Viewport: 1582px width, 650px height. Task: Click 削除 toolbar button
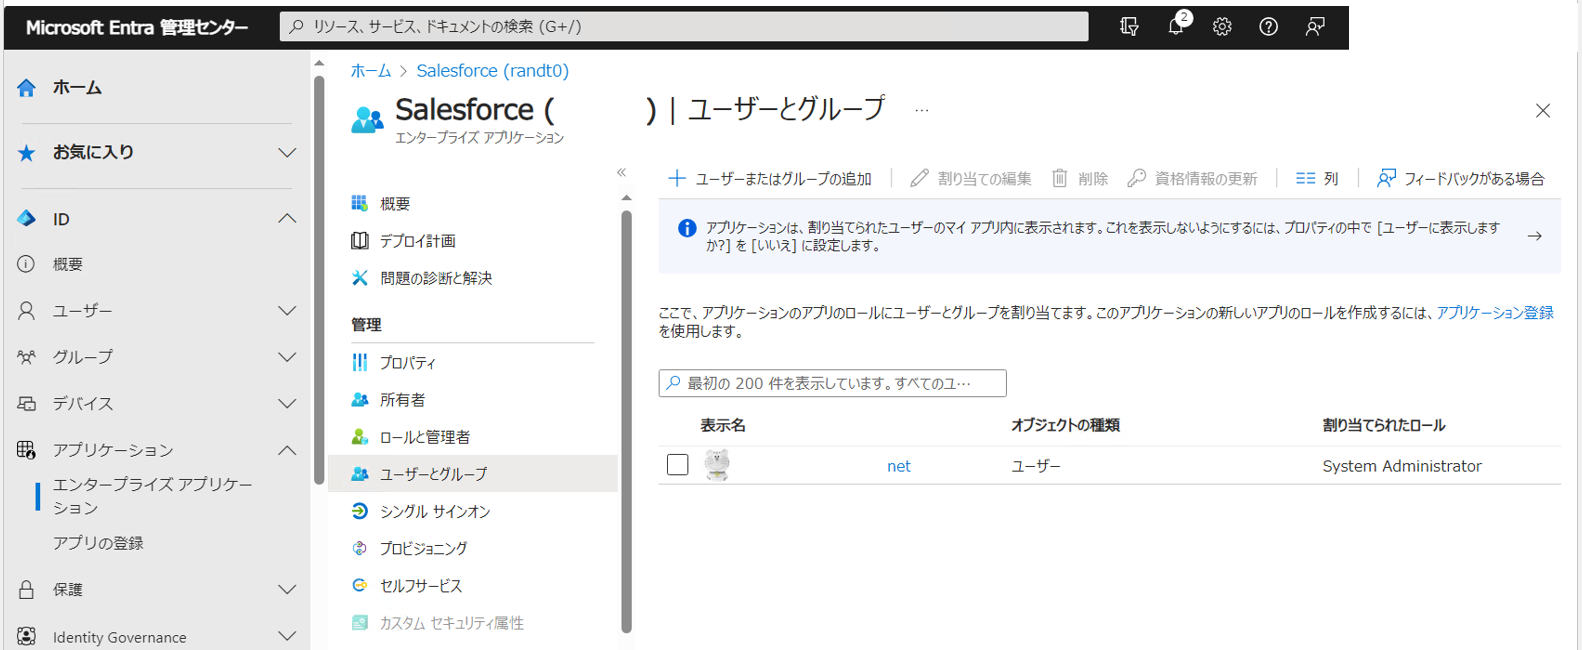pos(1080,178)
